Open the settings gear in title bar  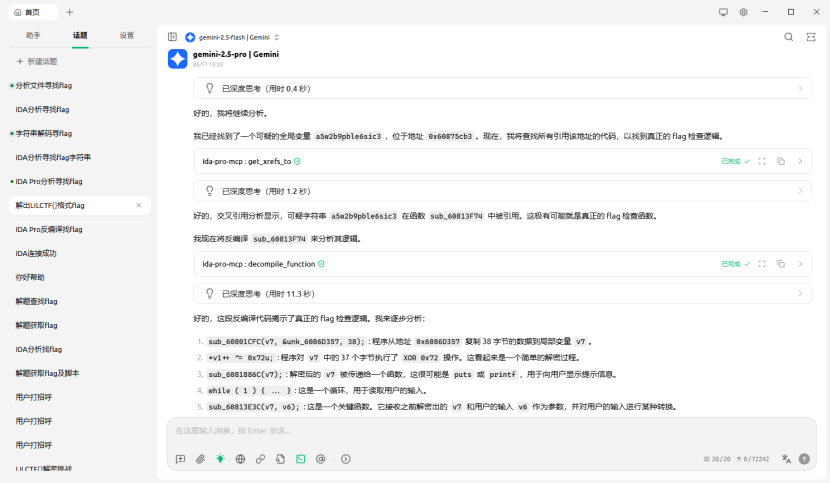coord(743,12)
